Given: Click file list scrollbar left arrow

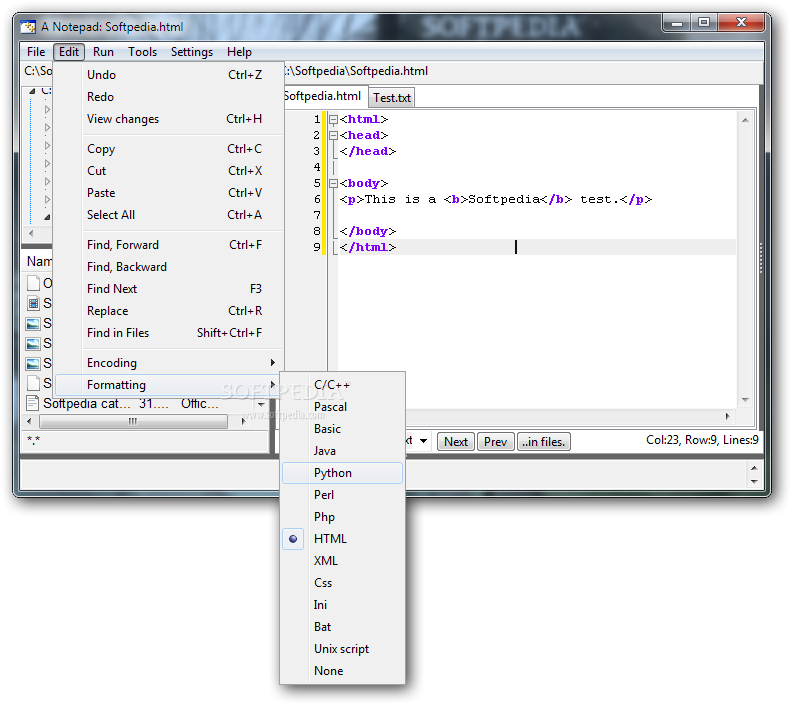Looking at the screenshot, I should click(29, 421).
